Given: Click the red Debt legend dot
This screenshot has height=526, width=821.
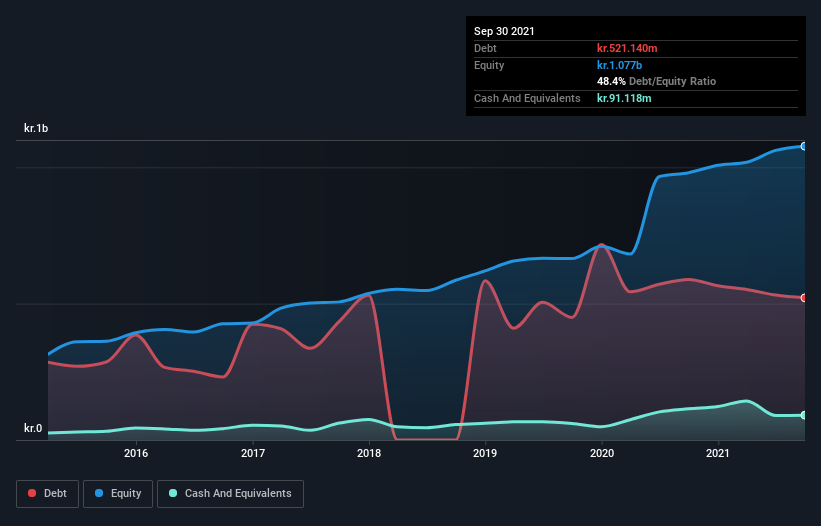Looking at the screenshot, I should tap(32, 493).
